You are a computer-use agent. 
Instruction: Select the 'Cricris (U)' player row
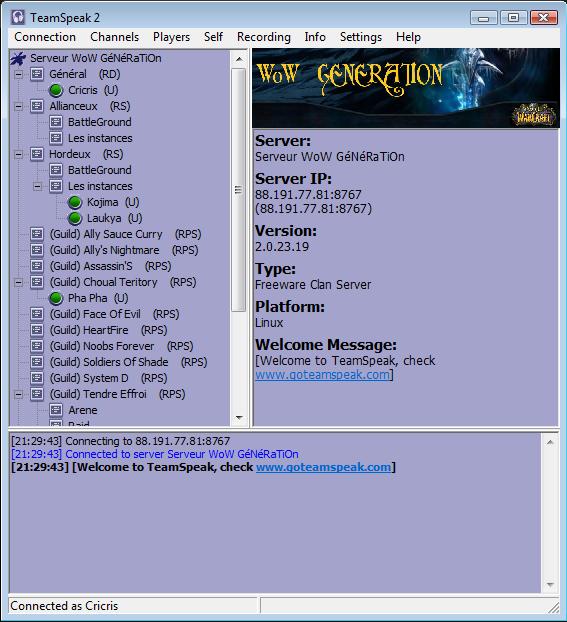click(93, 90)
